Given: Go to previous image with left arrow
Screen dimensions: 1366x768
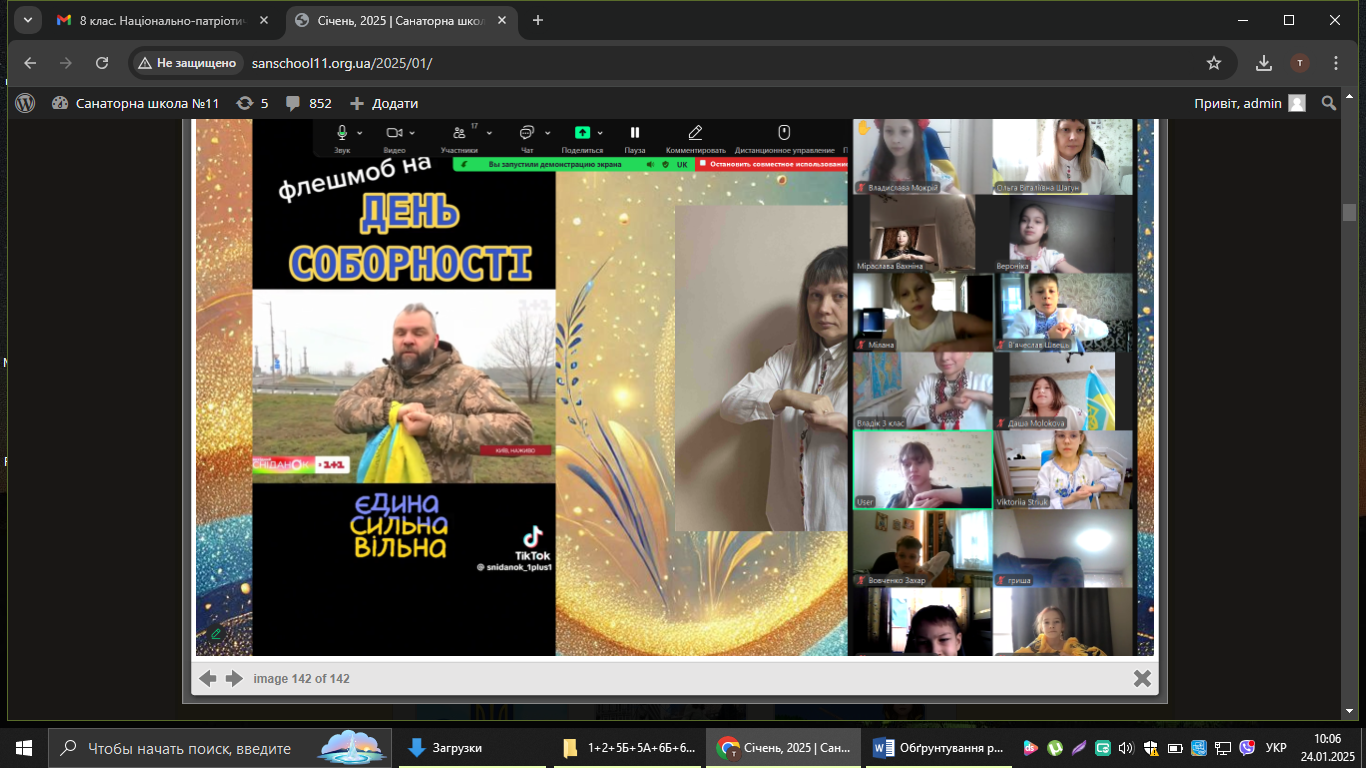Looking at the screenshot, I should [x=208, y=679].
